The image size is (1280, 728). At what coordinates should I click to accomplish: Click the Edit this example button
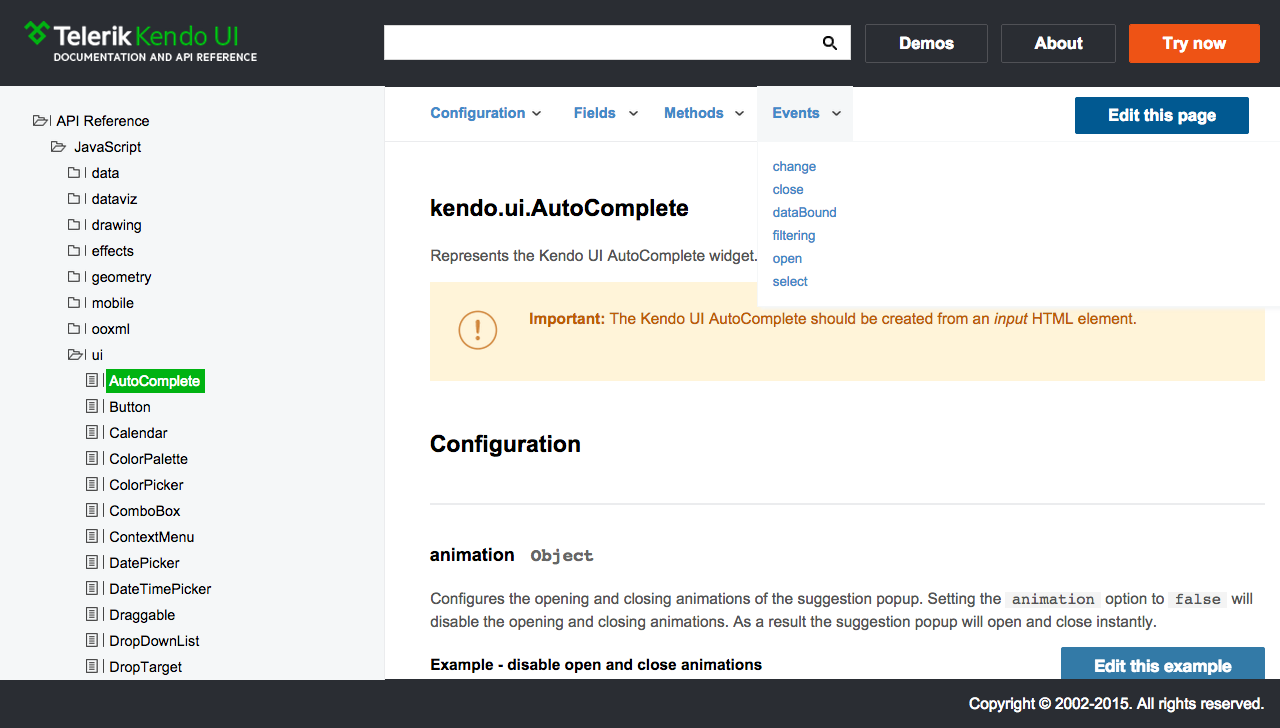point(1163,665)
